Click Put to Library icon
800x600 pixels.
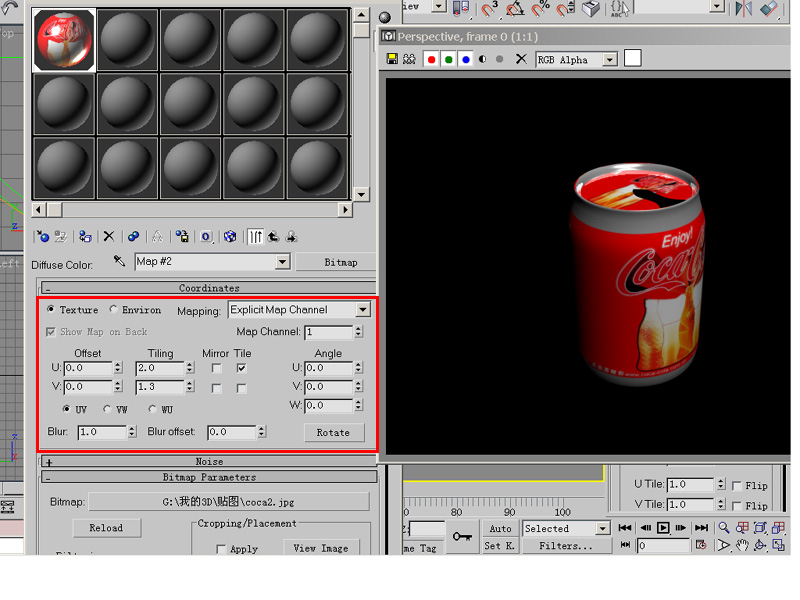pyautogui.click(x=182, y=236)
